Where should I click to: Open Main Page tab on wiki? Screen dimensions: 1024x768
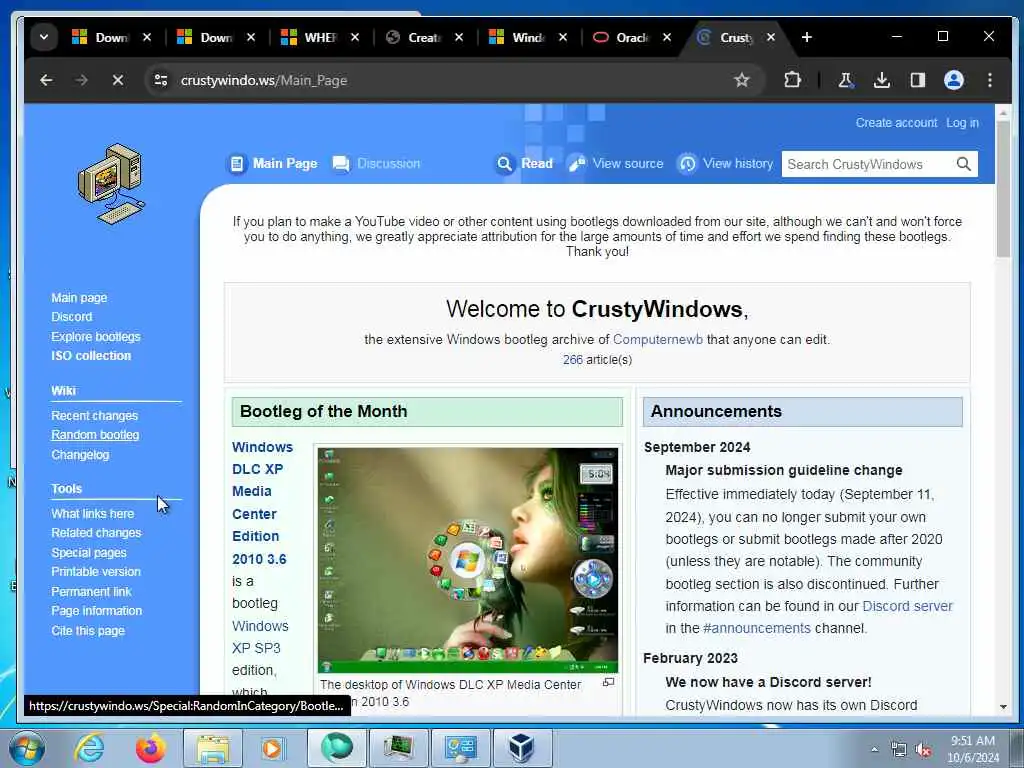coord(273,163)
